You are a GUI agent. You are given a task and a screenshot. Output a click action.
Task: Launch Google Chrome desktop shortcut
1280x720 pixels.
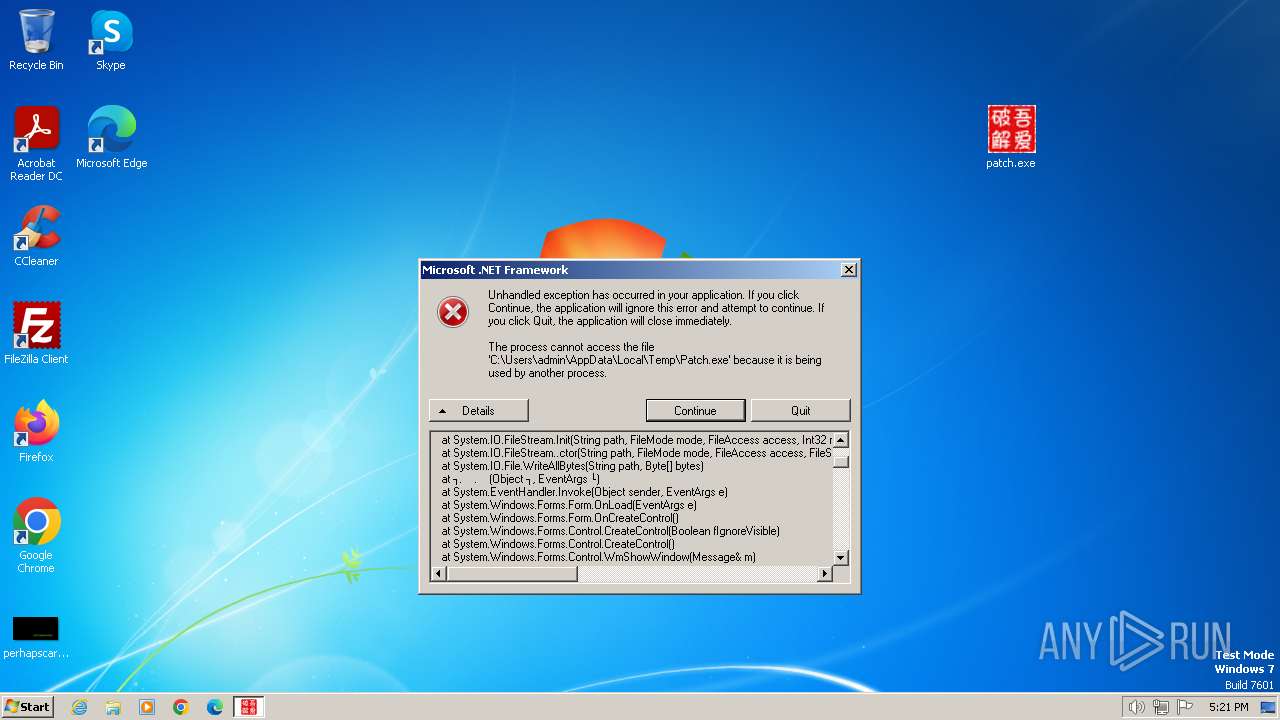click(x=36, y=535)
